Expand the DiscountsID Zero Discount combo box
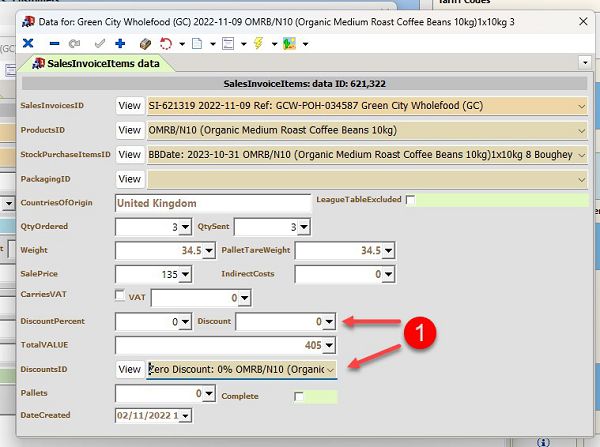 point(331,370)
